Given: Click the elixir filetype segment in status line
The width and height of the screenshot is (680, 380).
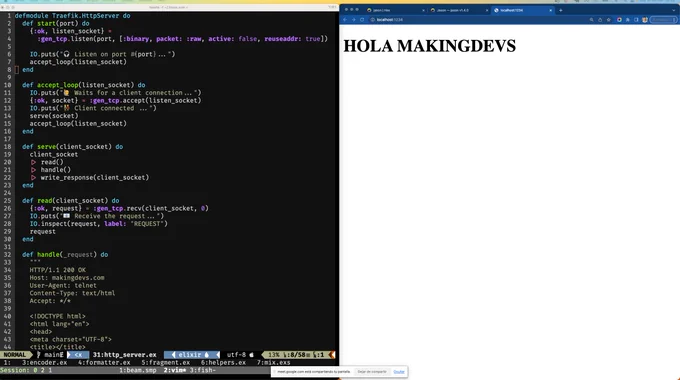Looking at the screenshot, I should [192, 355].
